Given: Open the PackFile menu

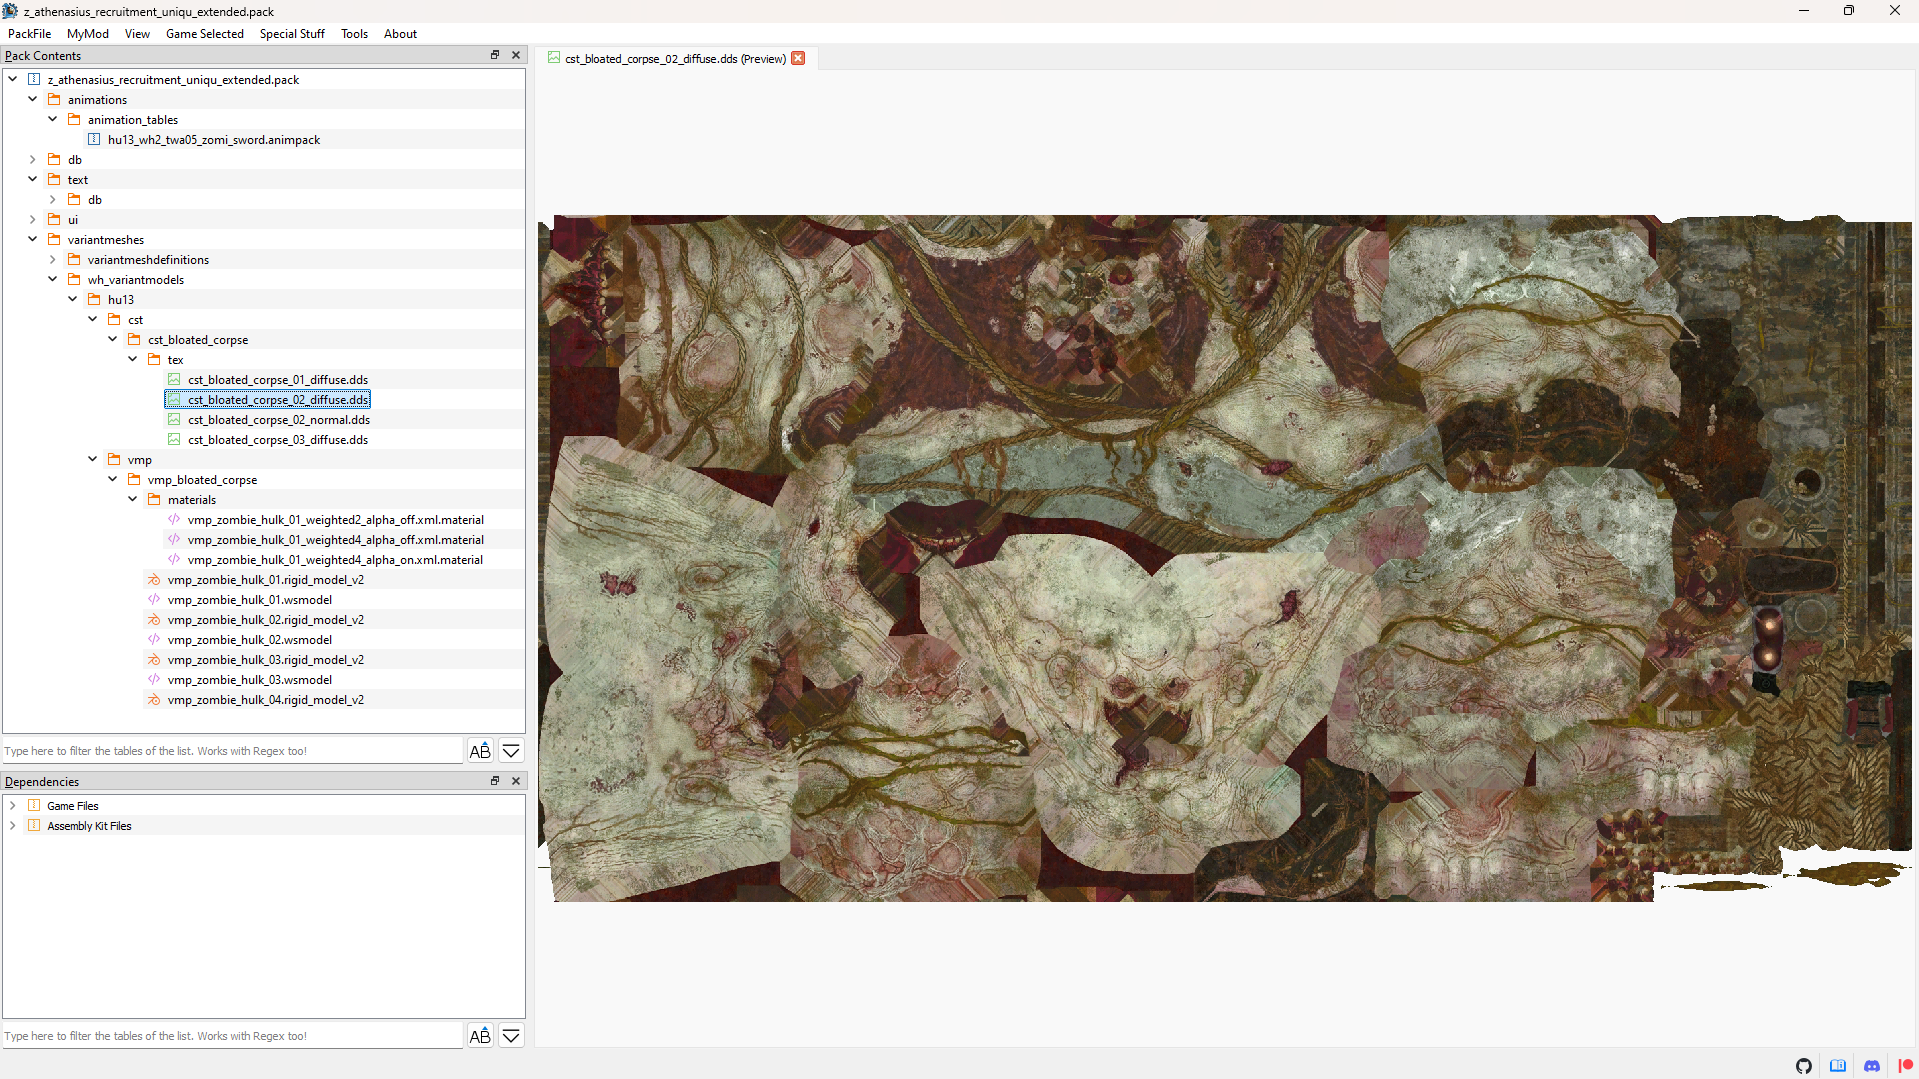Looking at the screenshot, I should pos(30,34).
